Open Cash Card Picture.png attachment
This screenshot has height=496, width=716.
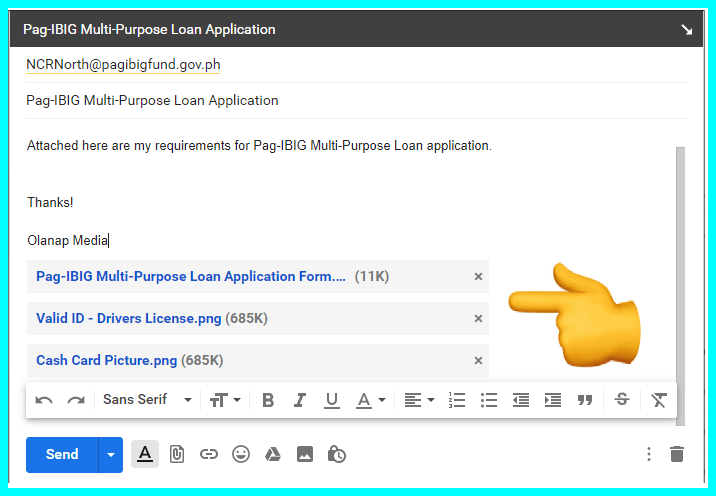coord(106,360)
